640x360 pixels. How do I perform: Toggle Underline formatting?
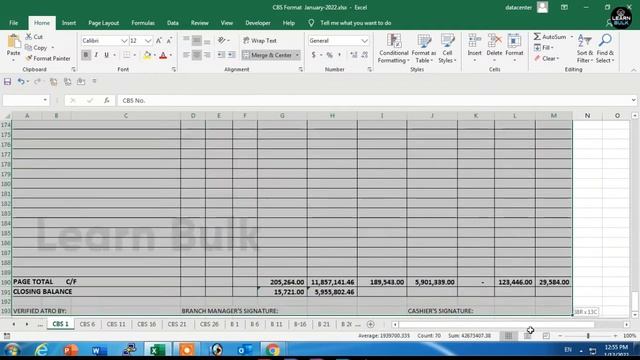(106, 55)
